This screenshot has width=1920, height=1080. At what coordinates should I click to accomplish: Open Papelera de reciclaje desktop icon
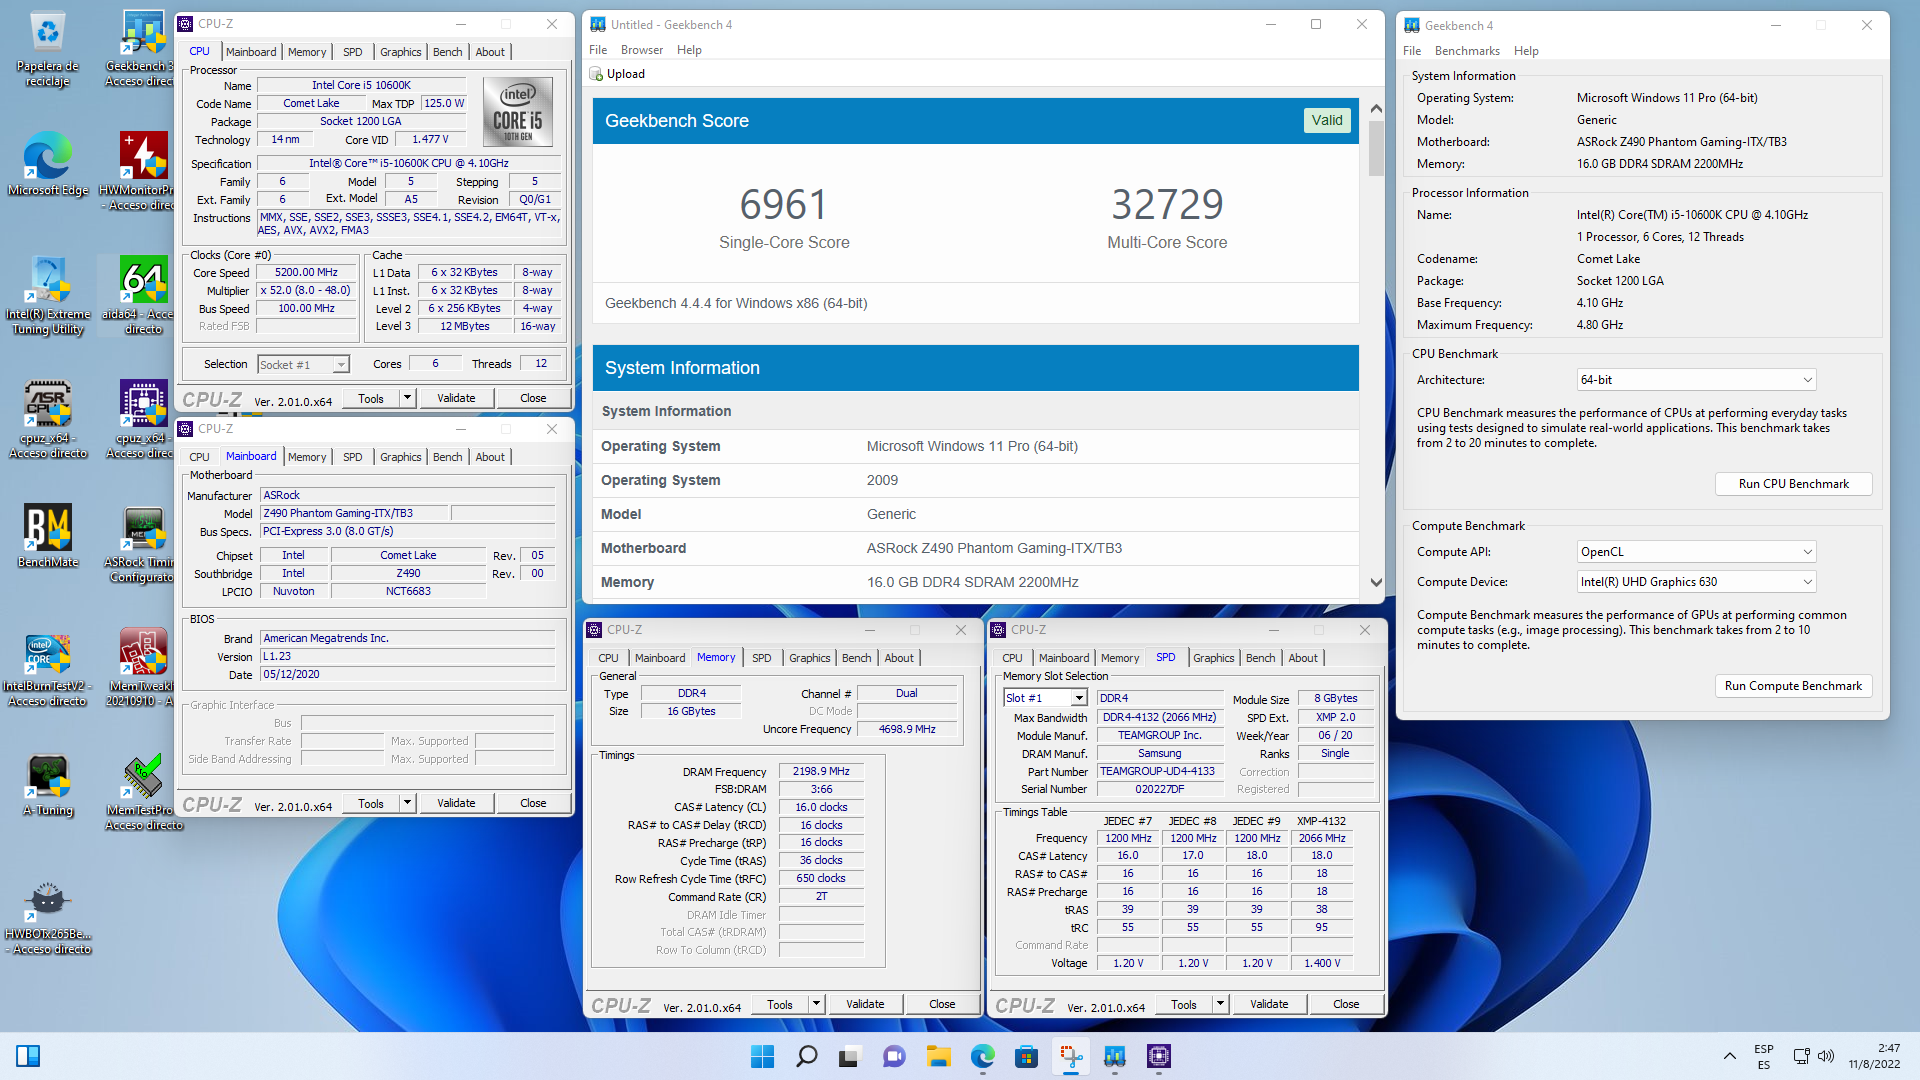47,48
